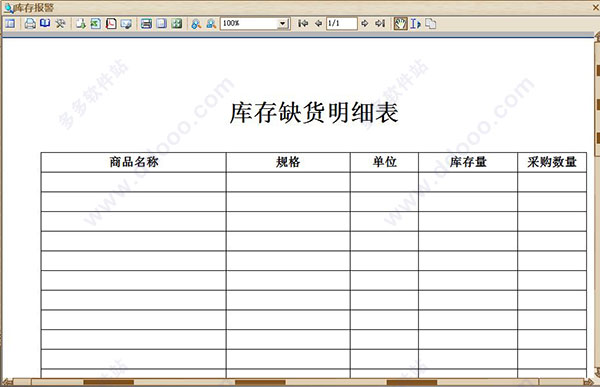Toggle the side panel layout icon

pyautogui.click(x=10, y=24)
